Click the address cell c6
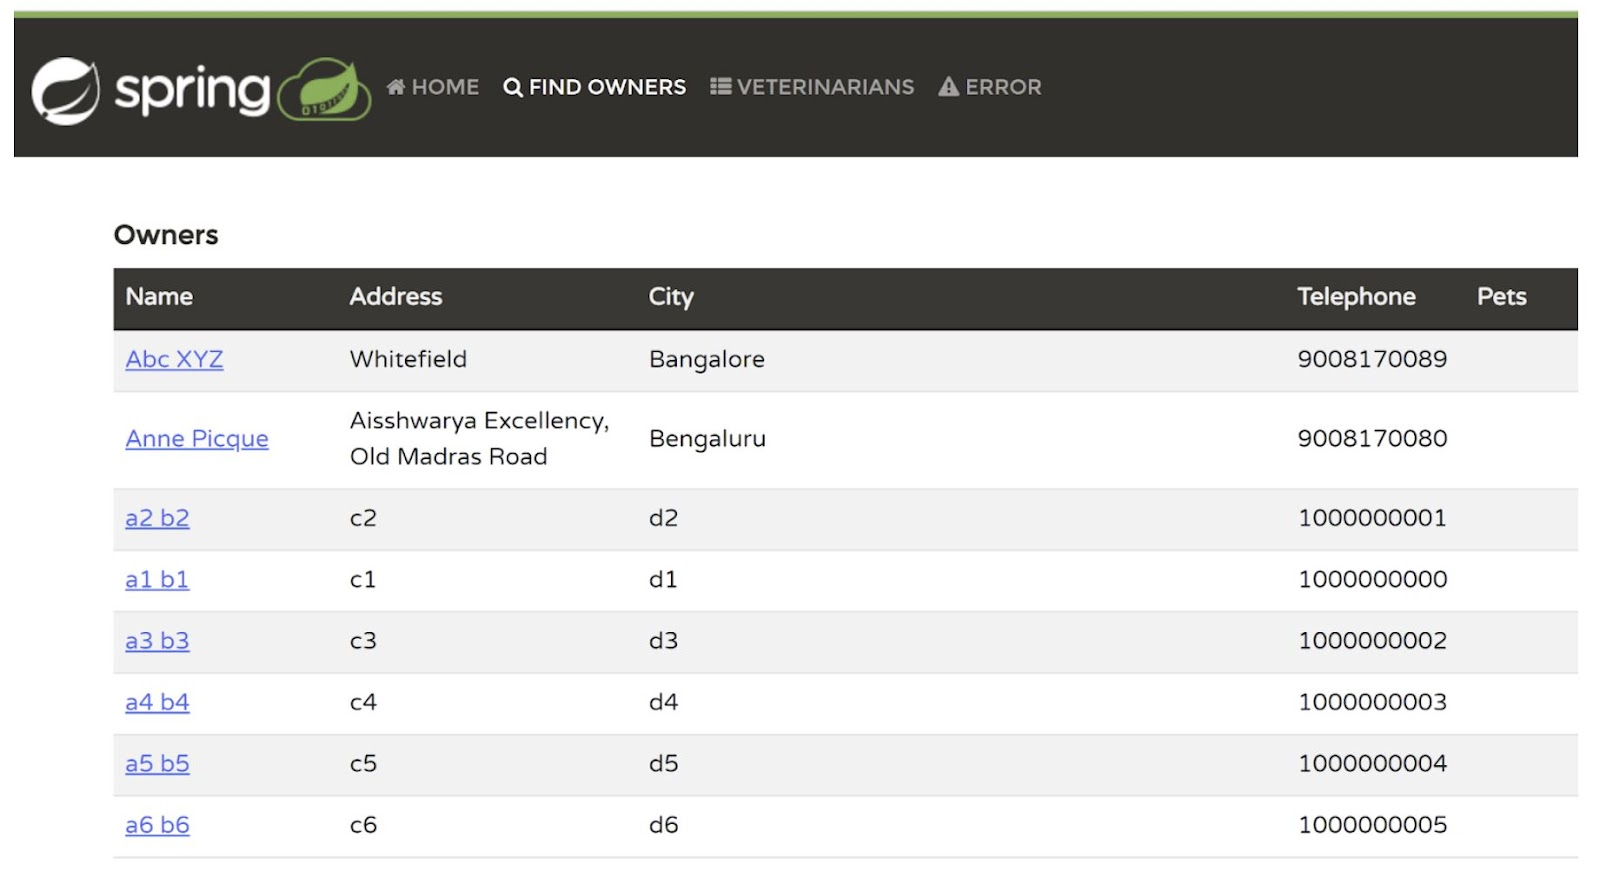The height and width of the screenshot is (885, 1600). click(x=363, y=825)
